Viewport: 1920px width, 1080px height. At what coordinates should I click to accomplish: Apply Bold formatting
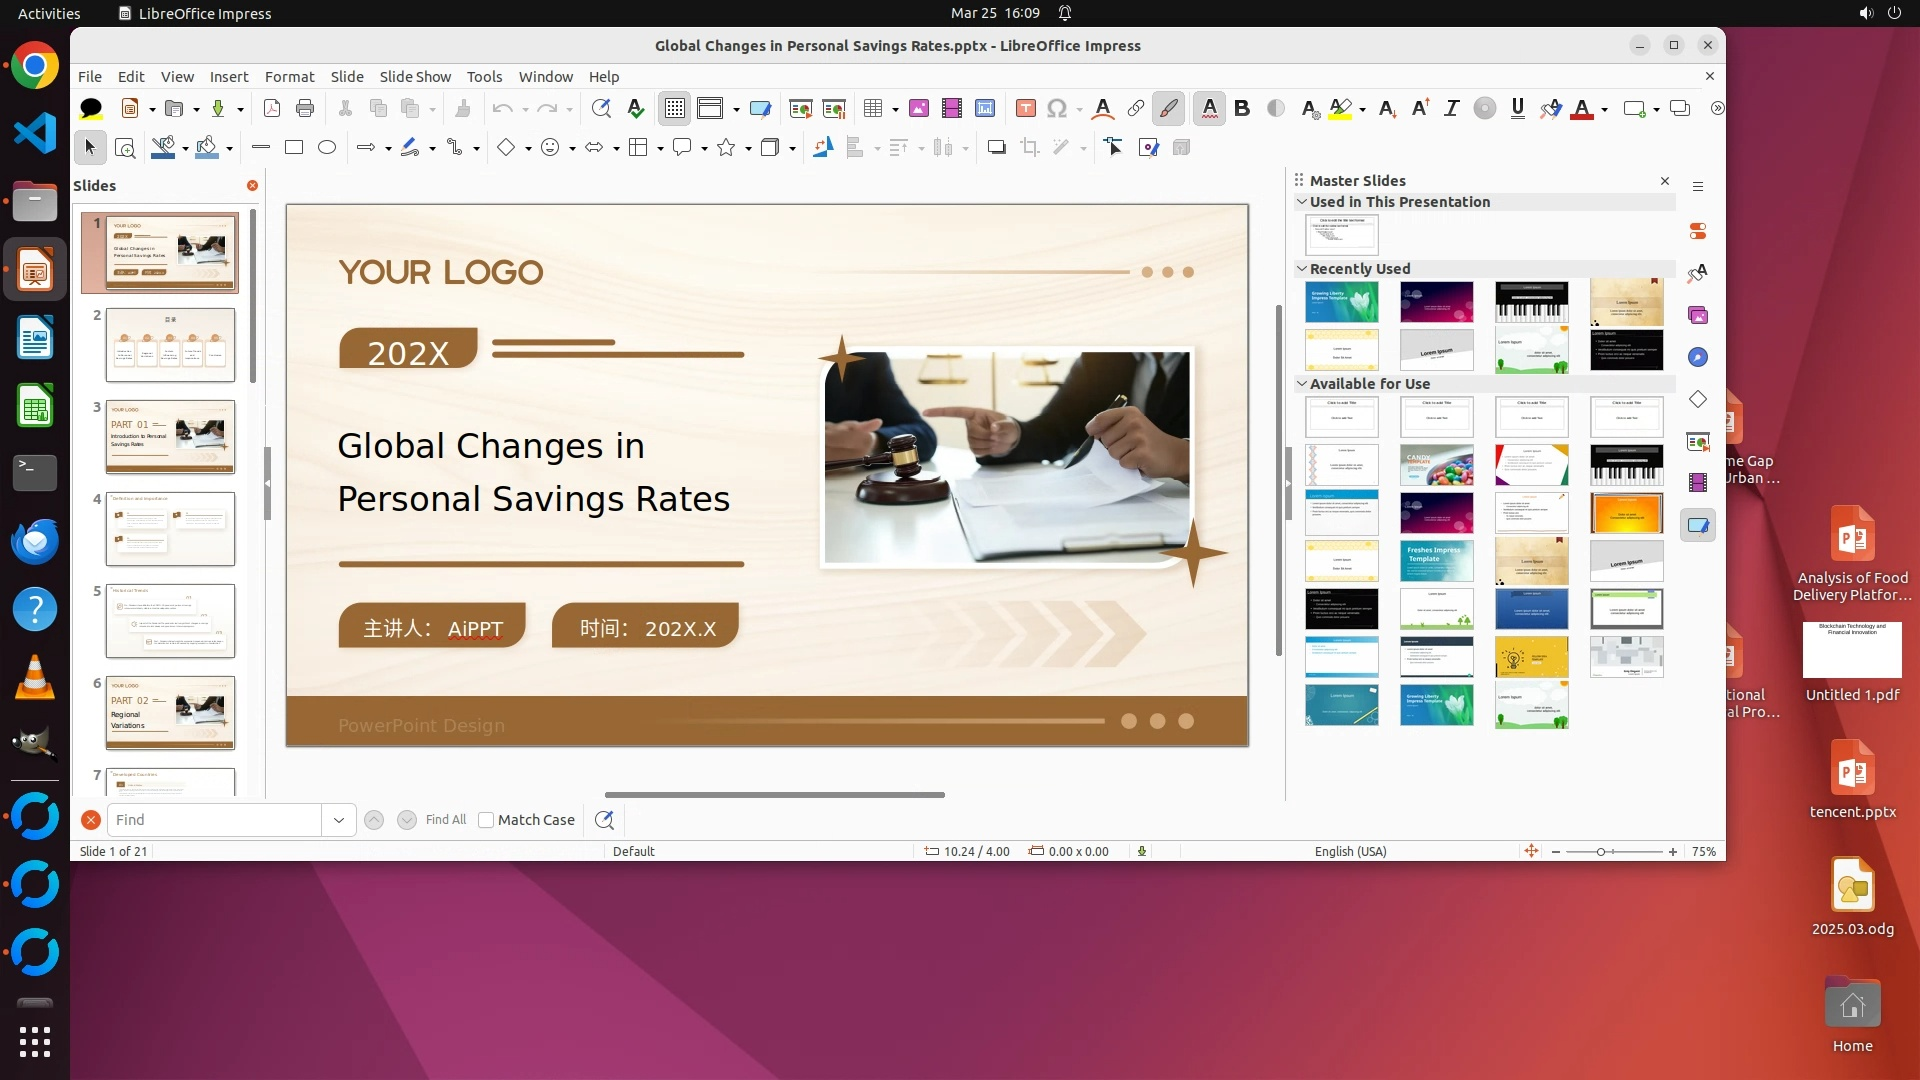click(x=1242, y=109)
